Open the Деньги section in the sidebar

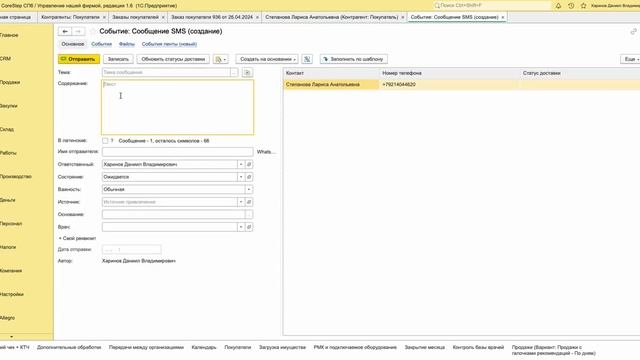click(x=8, y=200)
